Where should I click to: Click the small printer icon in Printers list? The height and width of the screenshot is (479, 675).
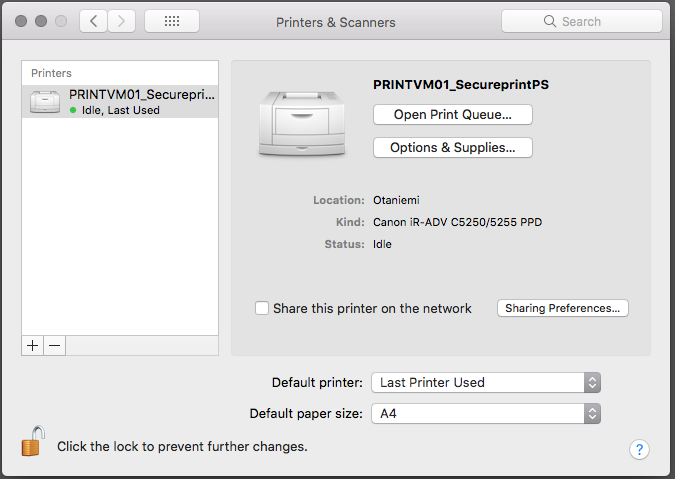(45, 102)
